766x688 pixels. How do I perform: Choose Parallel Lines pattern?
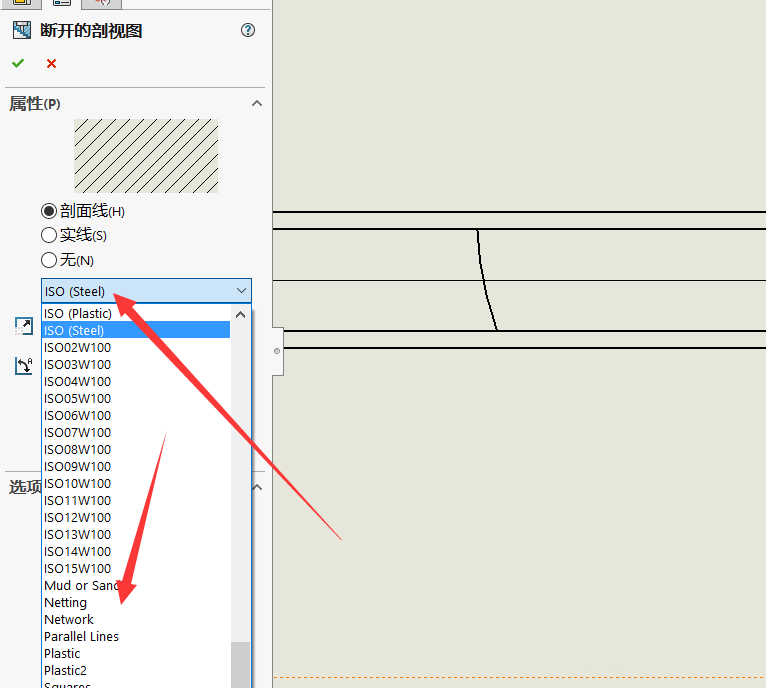point(136,637)
